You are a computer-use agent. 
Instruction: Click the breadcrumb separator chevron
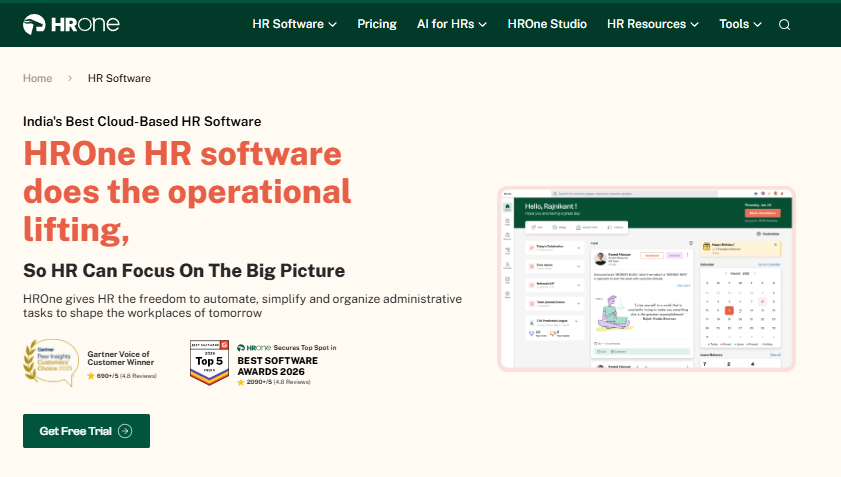pos(70,78)
